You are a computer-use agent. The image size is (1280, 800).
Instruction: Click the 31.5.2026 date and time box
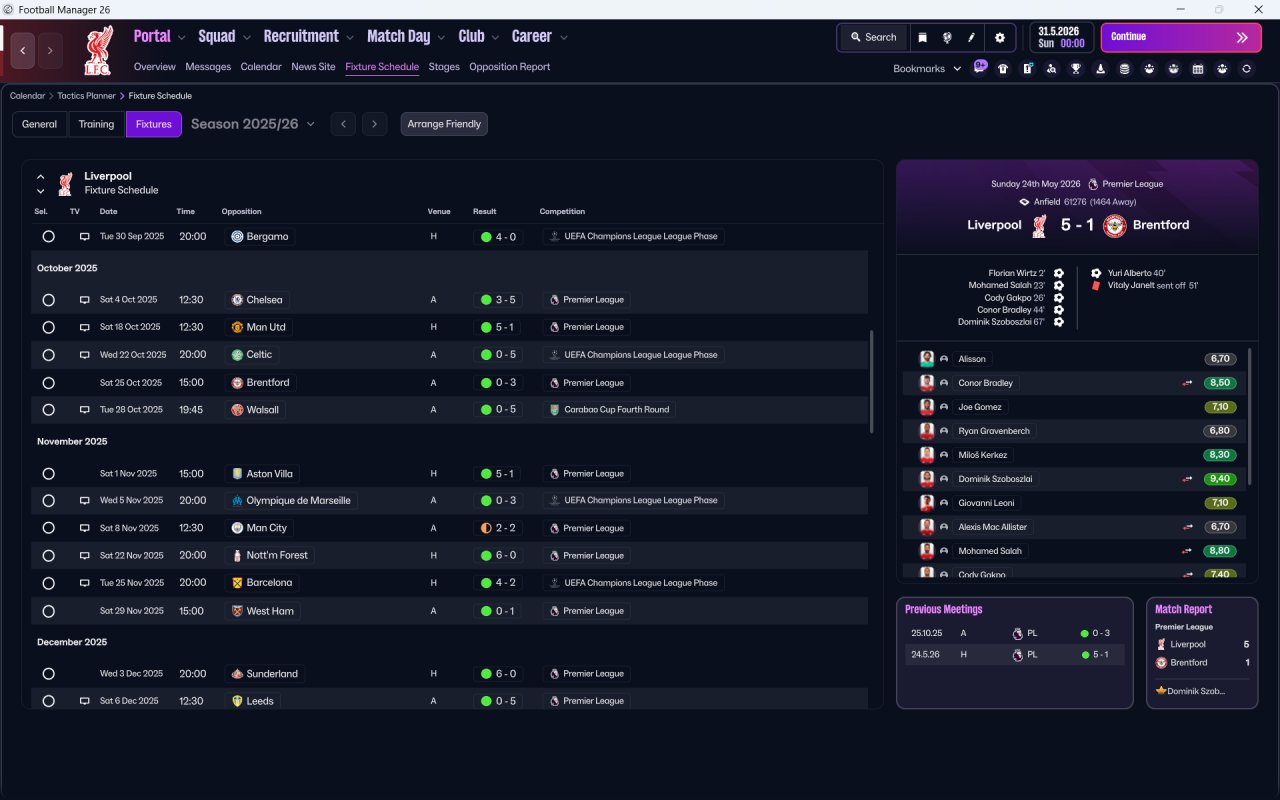tap(1061, 37)
